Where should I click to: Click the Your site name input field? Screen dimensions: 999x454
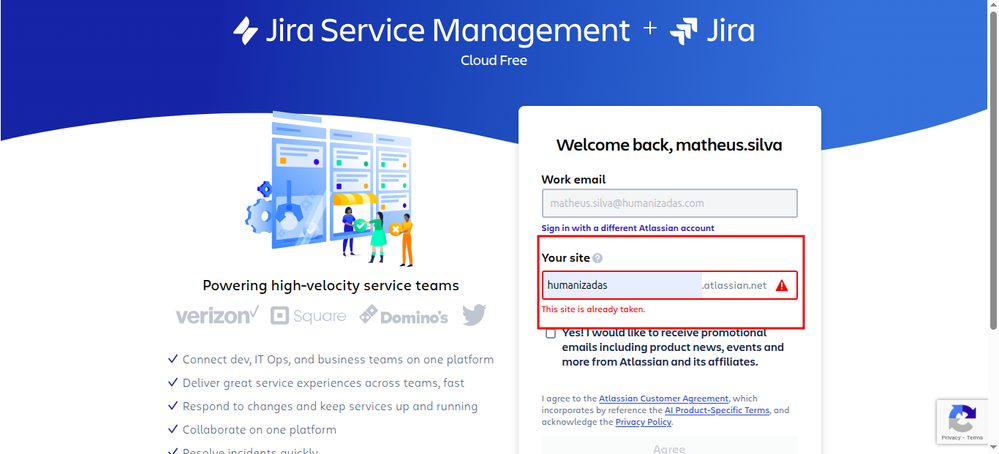[x=621, y=286]
